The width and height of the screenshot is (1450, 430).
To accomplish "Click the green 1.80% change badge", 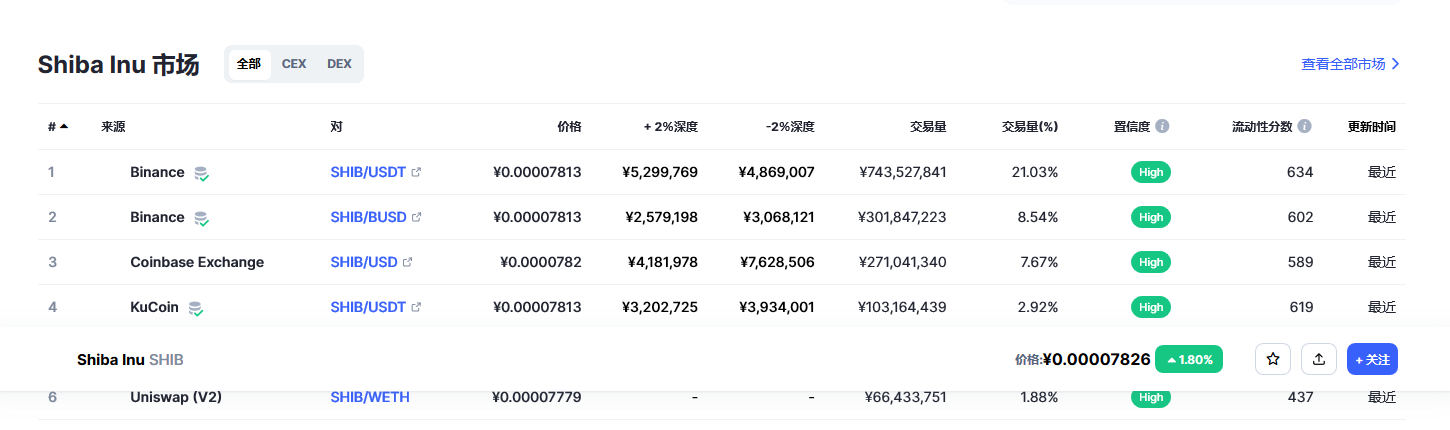I will [x=1189, y=359].
